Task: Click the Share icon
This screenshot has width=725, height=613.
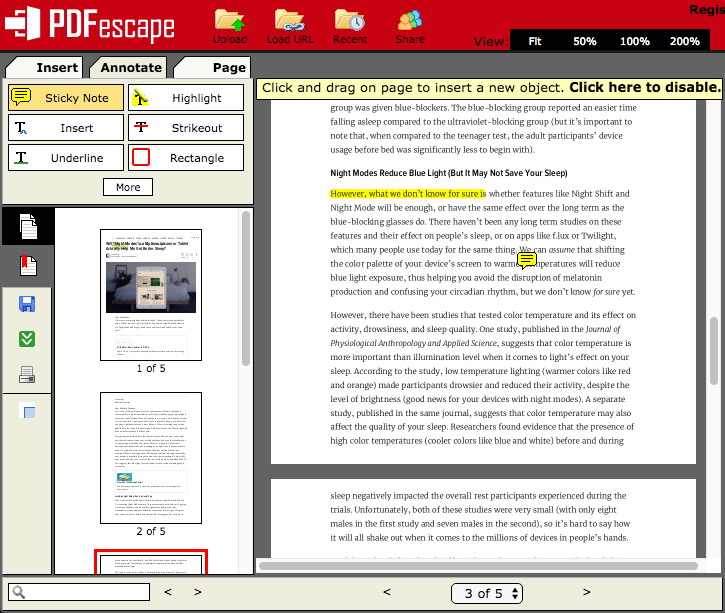Action: pyautogui.click(x=410, y=25)
